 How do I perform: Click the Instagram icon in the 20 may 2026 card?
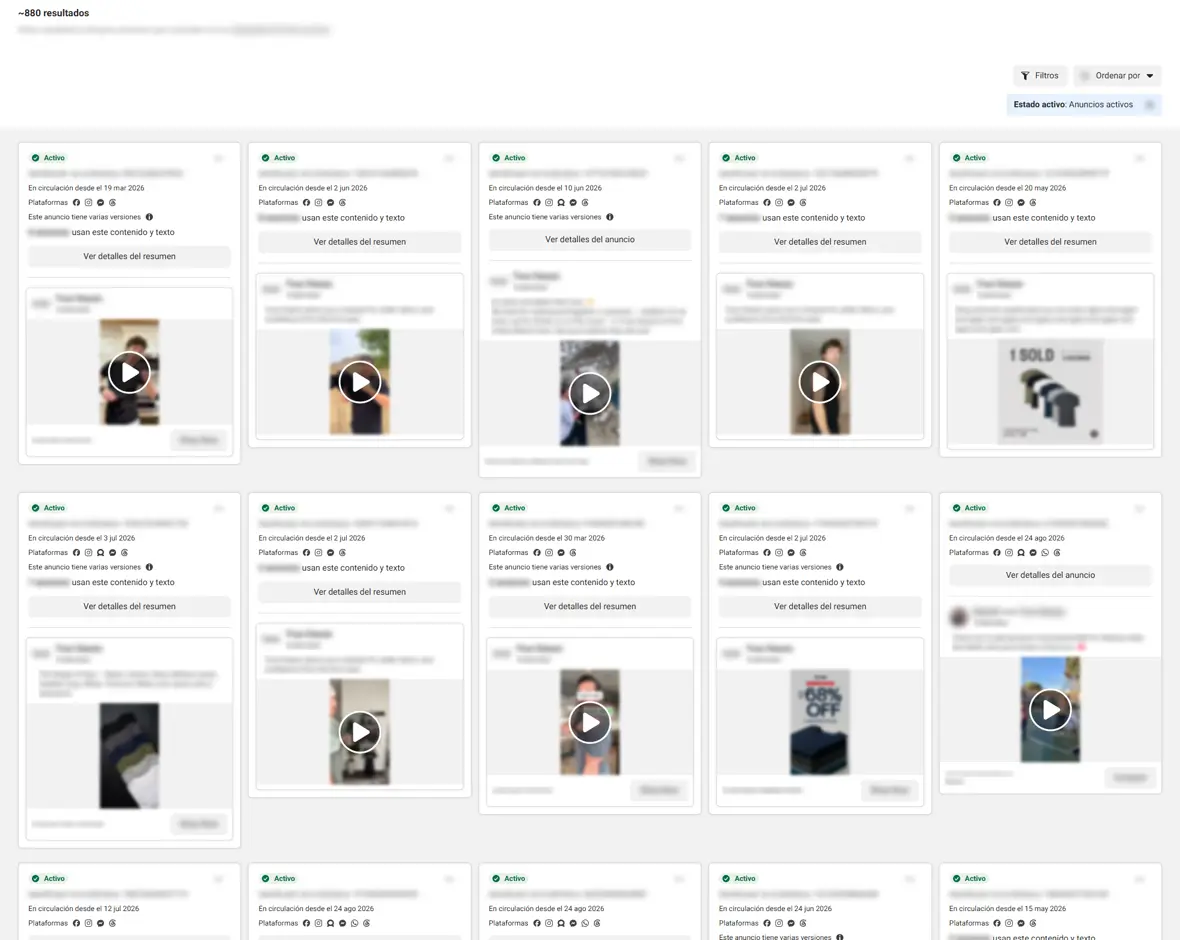coord(1009,202)
